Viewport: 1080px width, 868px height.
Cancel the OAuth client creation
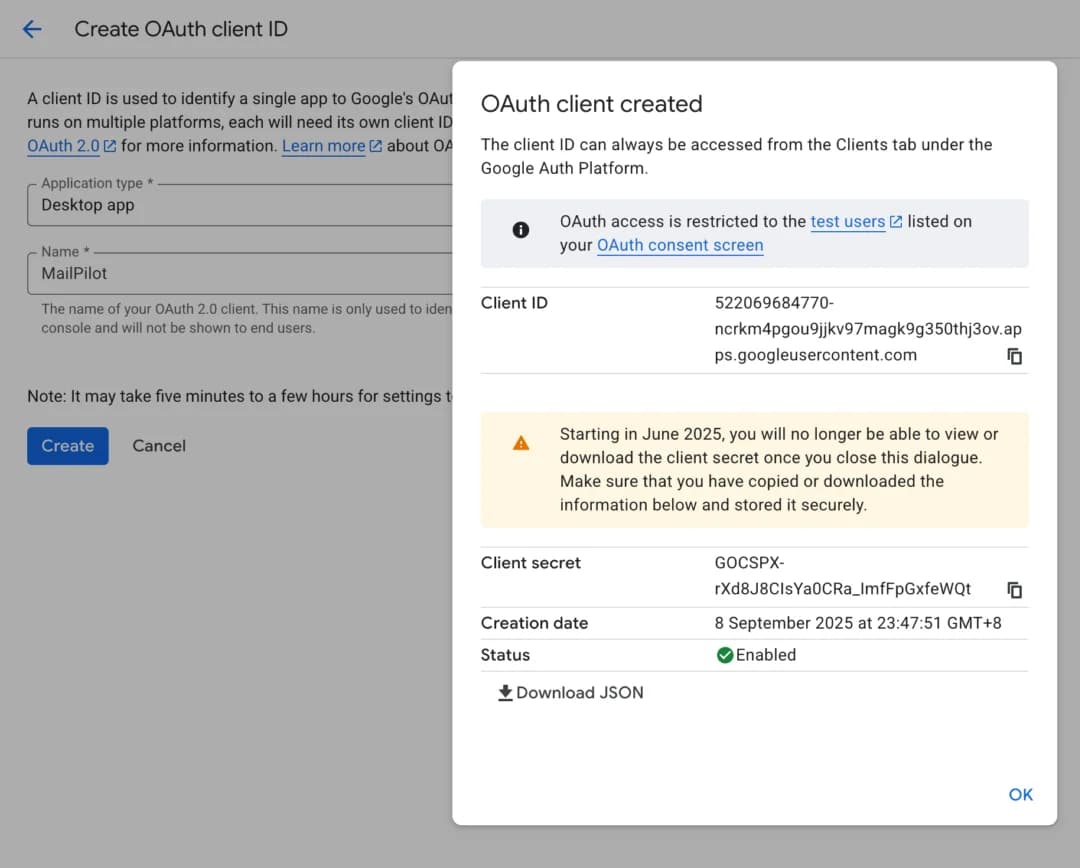[x=158, y=446]
